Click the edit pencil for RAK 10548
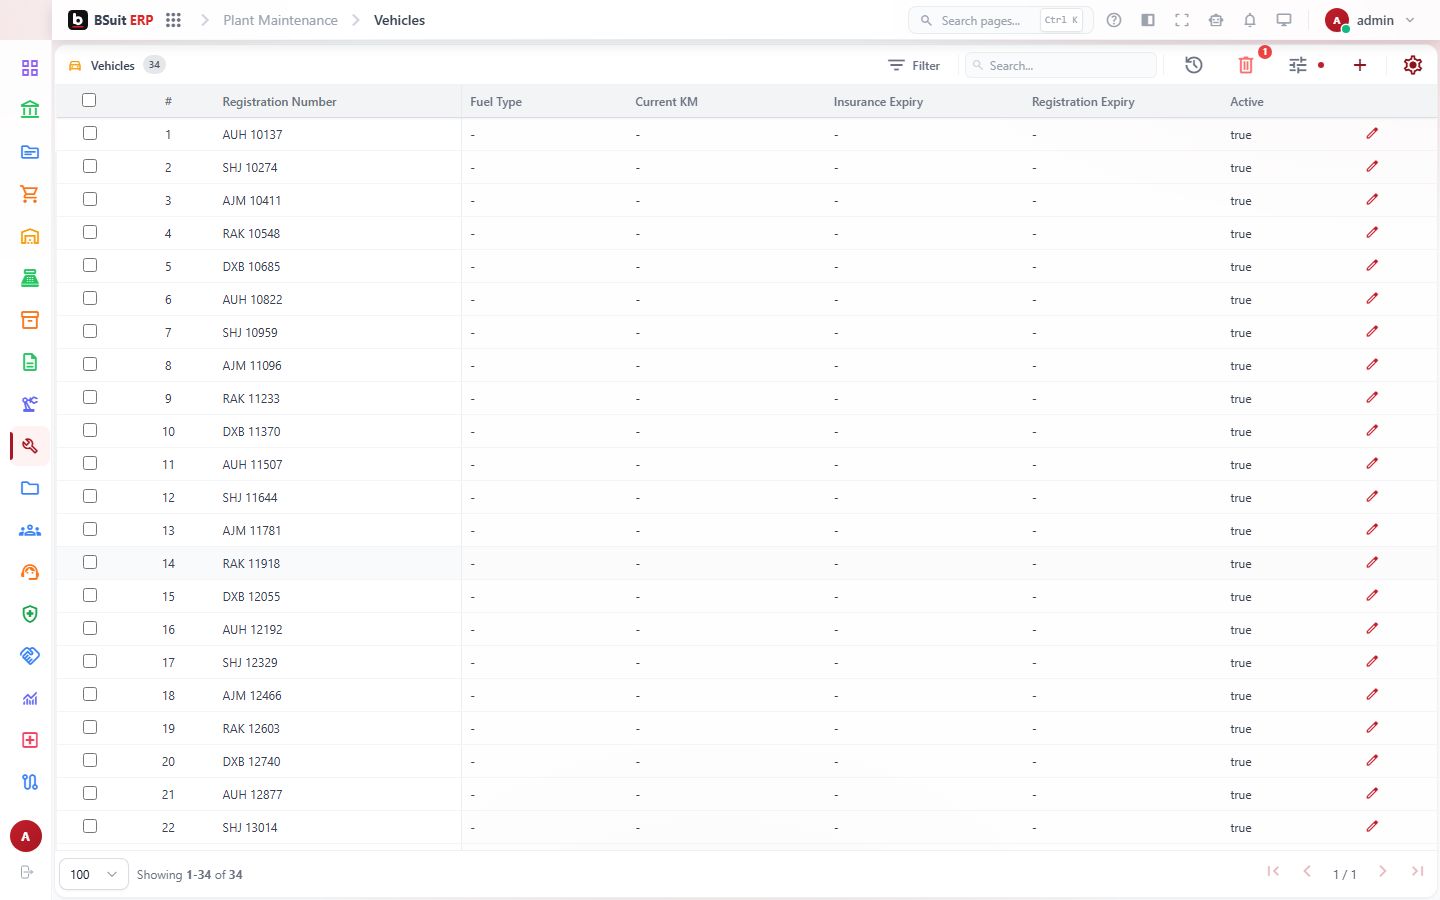1440x900 pixels. coord(1372,232)
